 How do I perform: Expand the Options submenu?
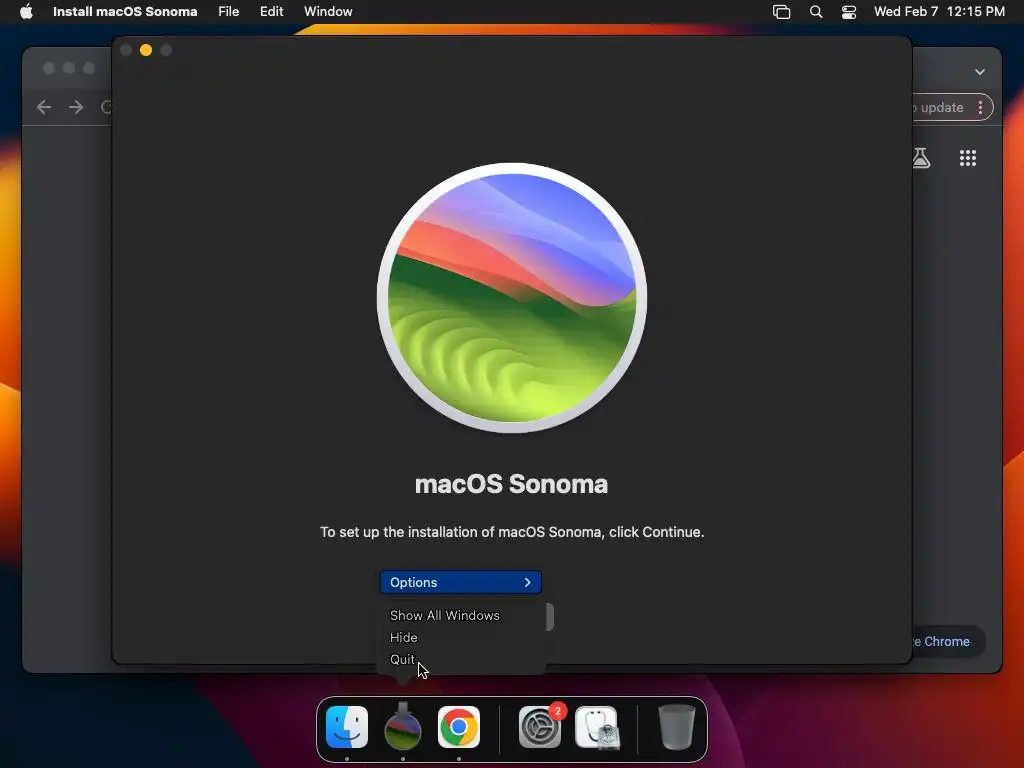(x=460, y=582)
